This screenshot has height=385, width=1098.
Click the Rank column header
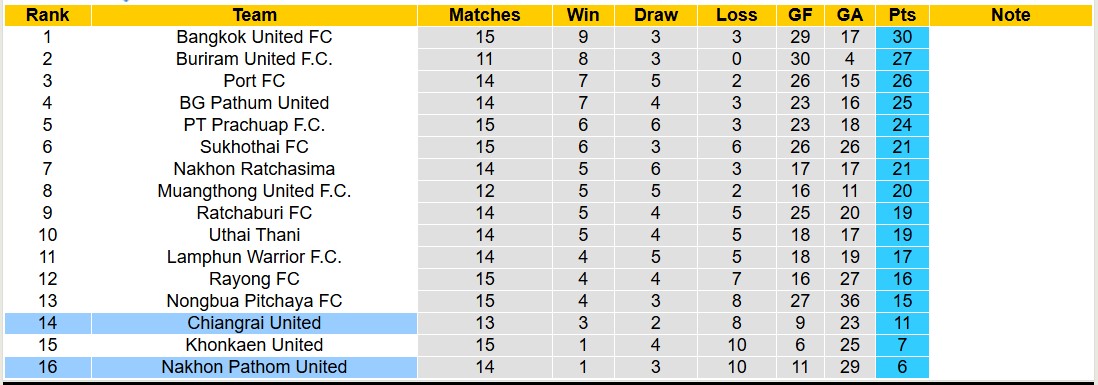pos(48,15)
